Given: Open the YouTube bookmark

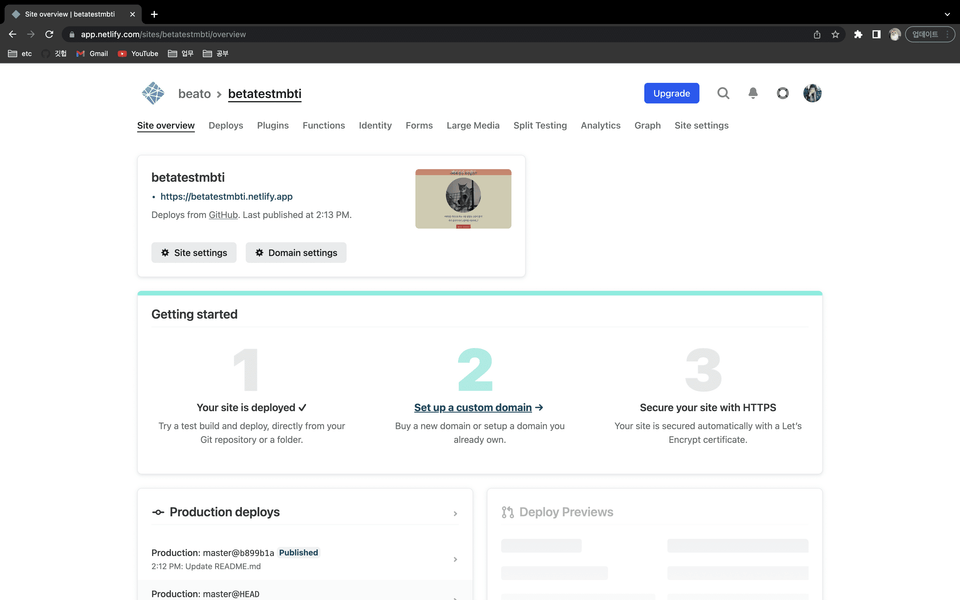Looking at the screenshot, I should pos(138,53).
